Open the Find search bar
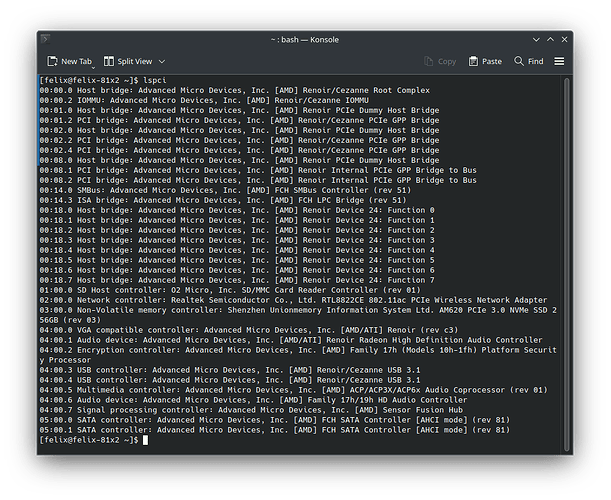 tap(529, 61)
